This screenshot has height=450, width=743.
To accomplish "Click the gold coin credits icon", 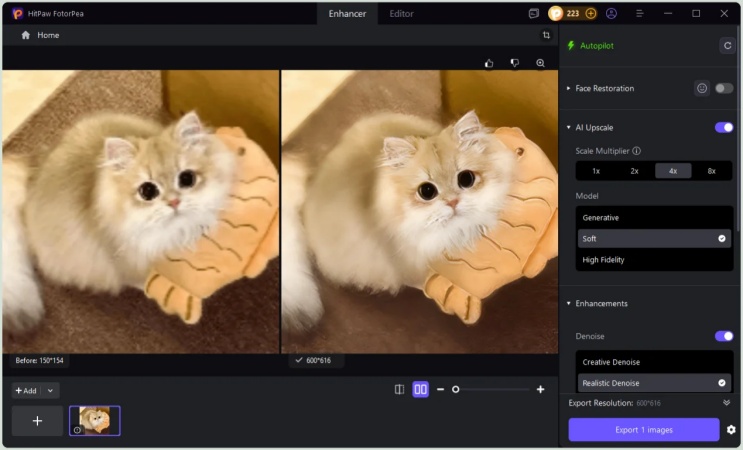I will (555, 14).
